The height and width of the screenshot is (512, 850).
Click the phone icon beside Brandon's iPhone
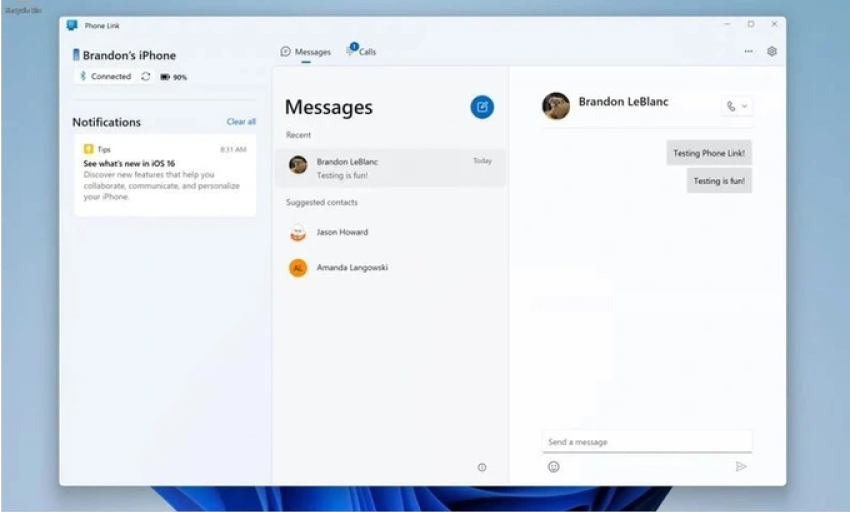[x=76, y=55]
